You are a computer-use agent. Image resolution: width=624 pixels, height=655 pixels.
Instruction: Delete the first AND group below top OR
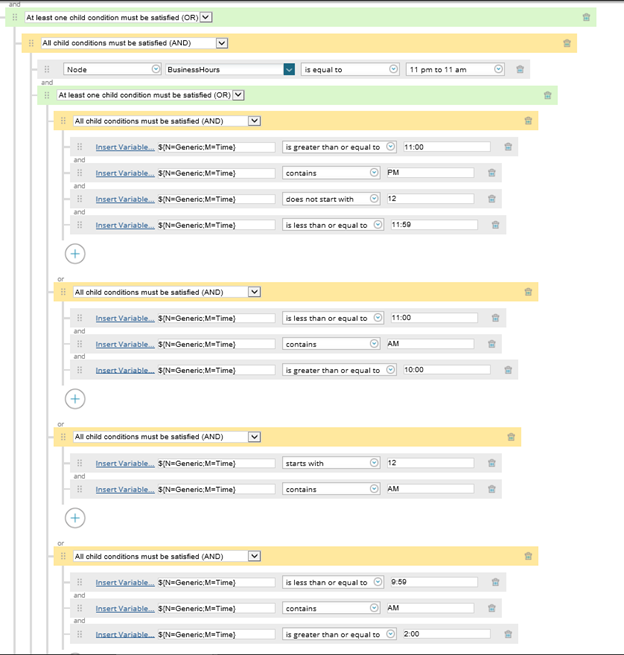567,43
